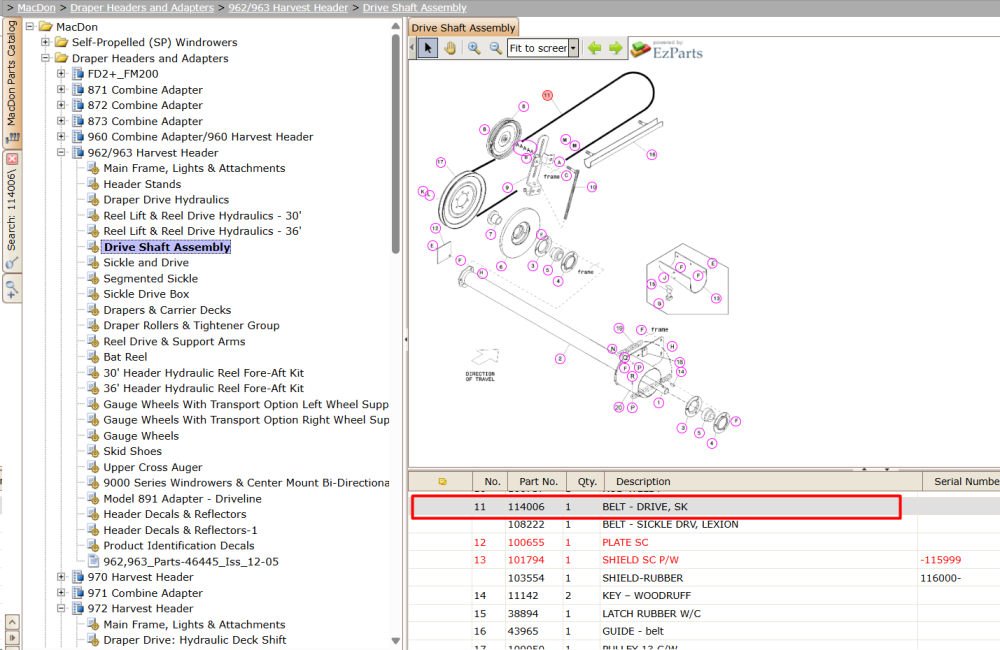Expand 871 Combine Adapter node
The width and height of the screenshot is (1000, 650).
click(x=61, y=89)
